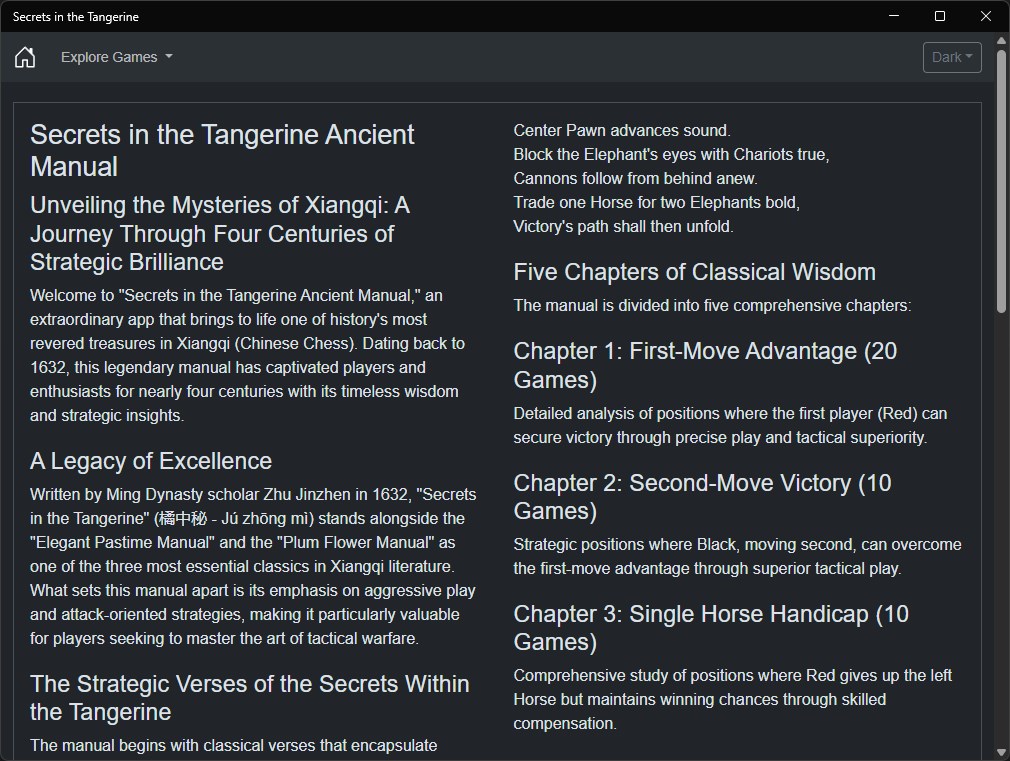Click the Chapter 3 Single Horse Handicap heading
This screenshot has height=761, width=1010.
[711, 627]
